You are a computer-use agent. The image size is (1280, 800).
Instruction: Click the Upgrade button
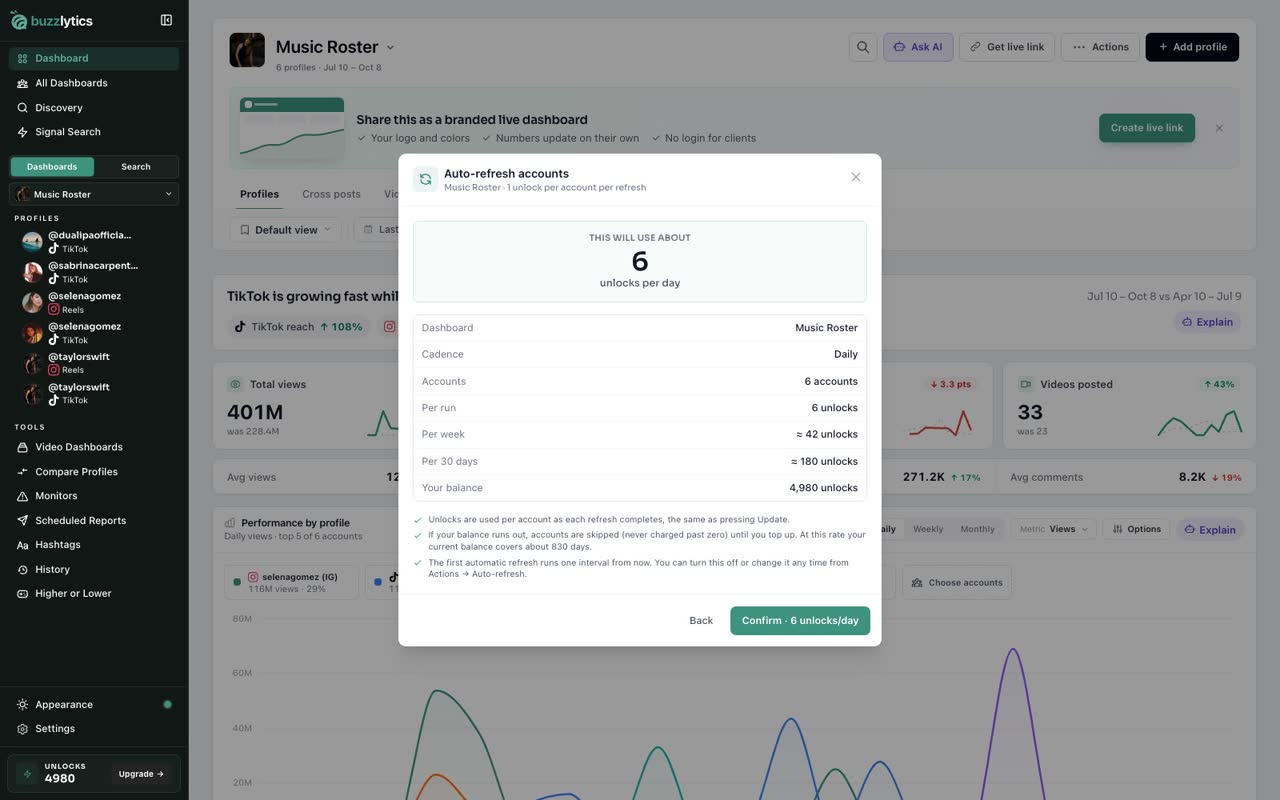tap(142, 774)
